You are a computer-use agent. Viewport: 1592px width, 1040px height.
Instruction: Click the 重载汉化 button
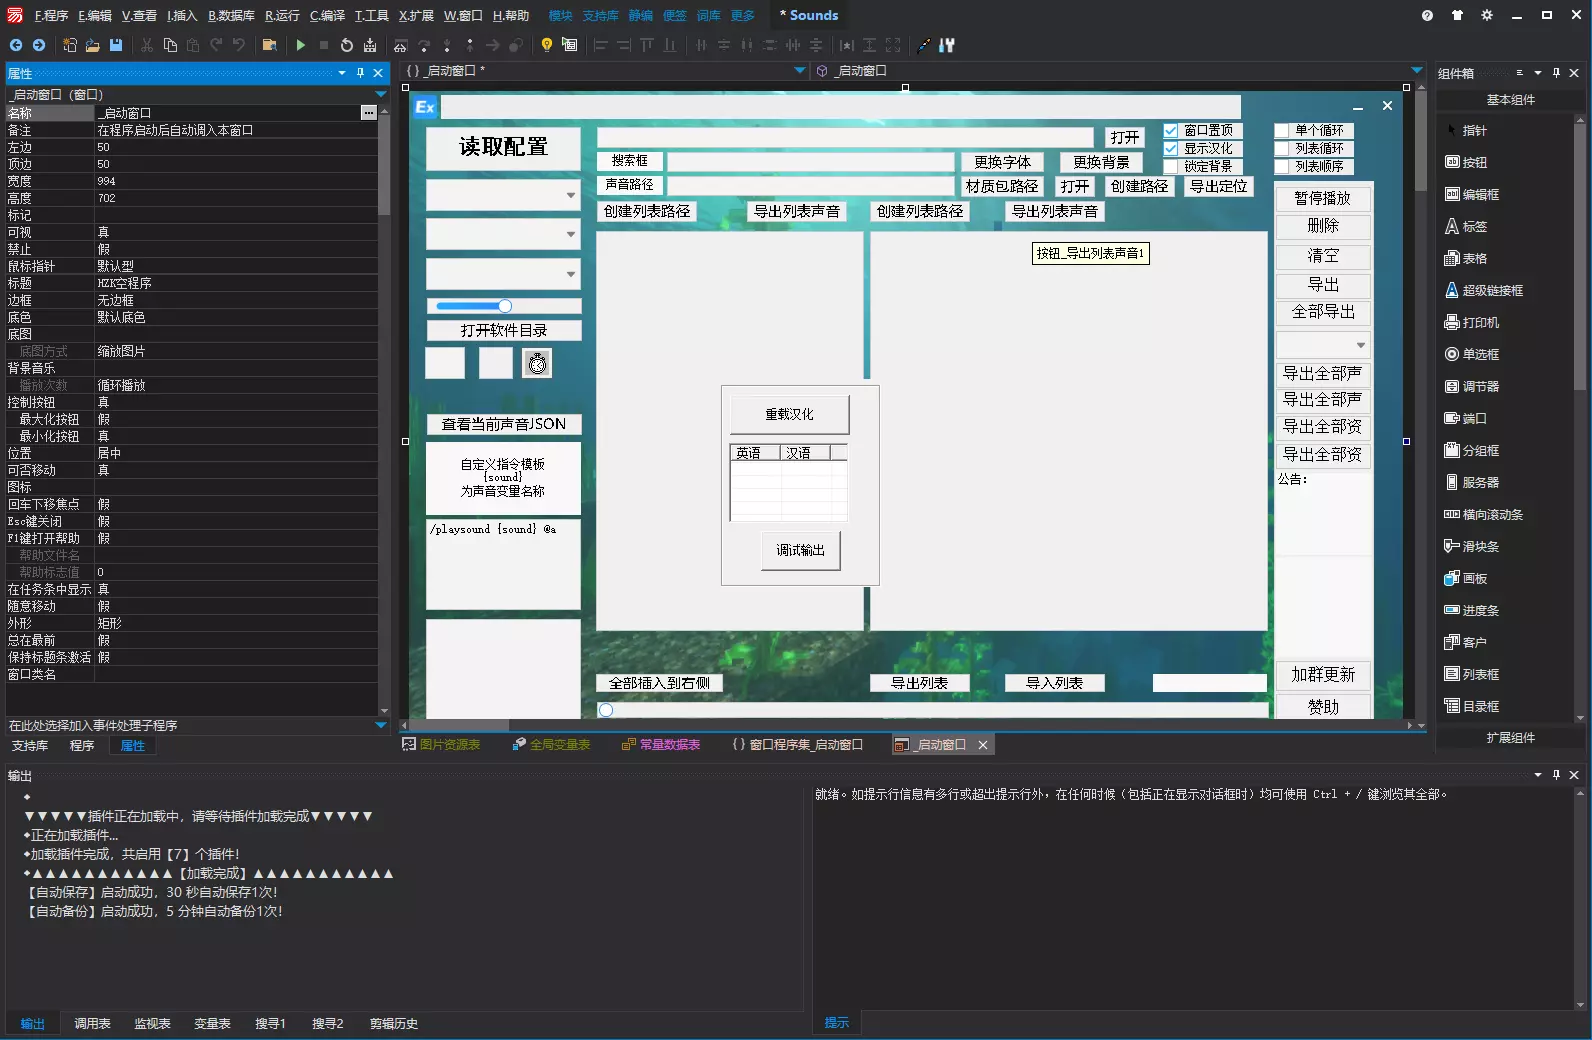(789, 414)
